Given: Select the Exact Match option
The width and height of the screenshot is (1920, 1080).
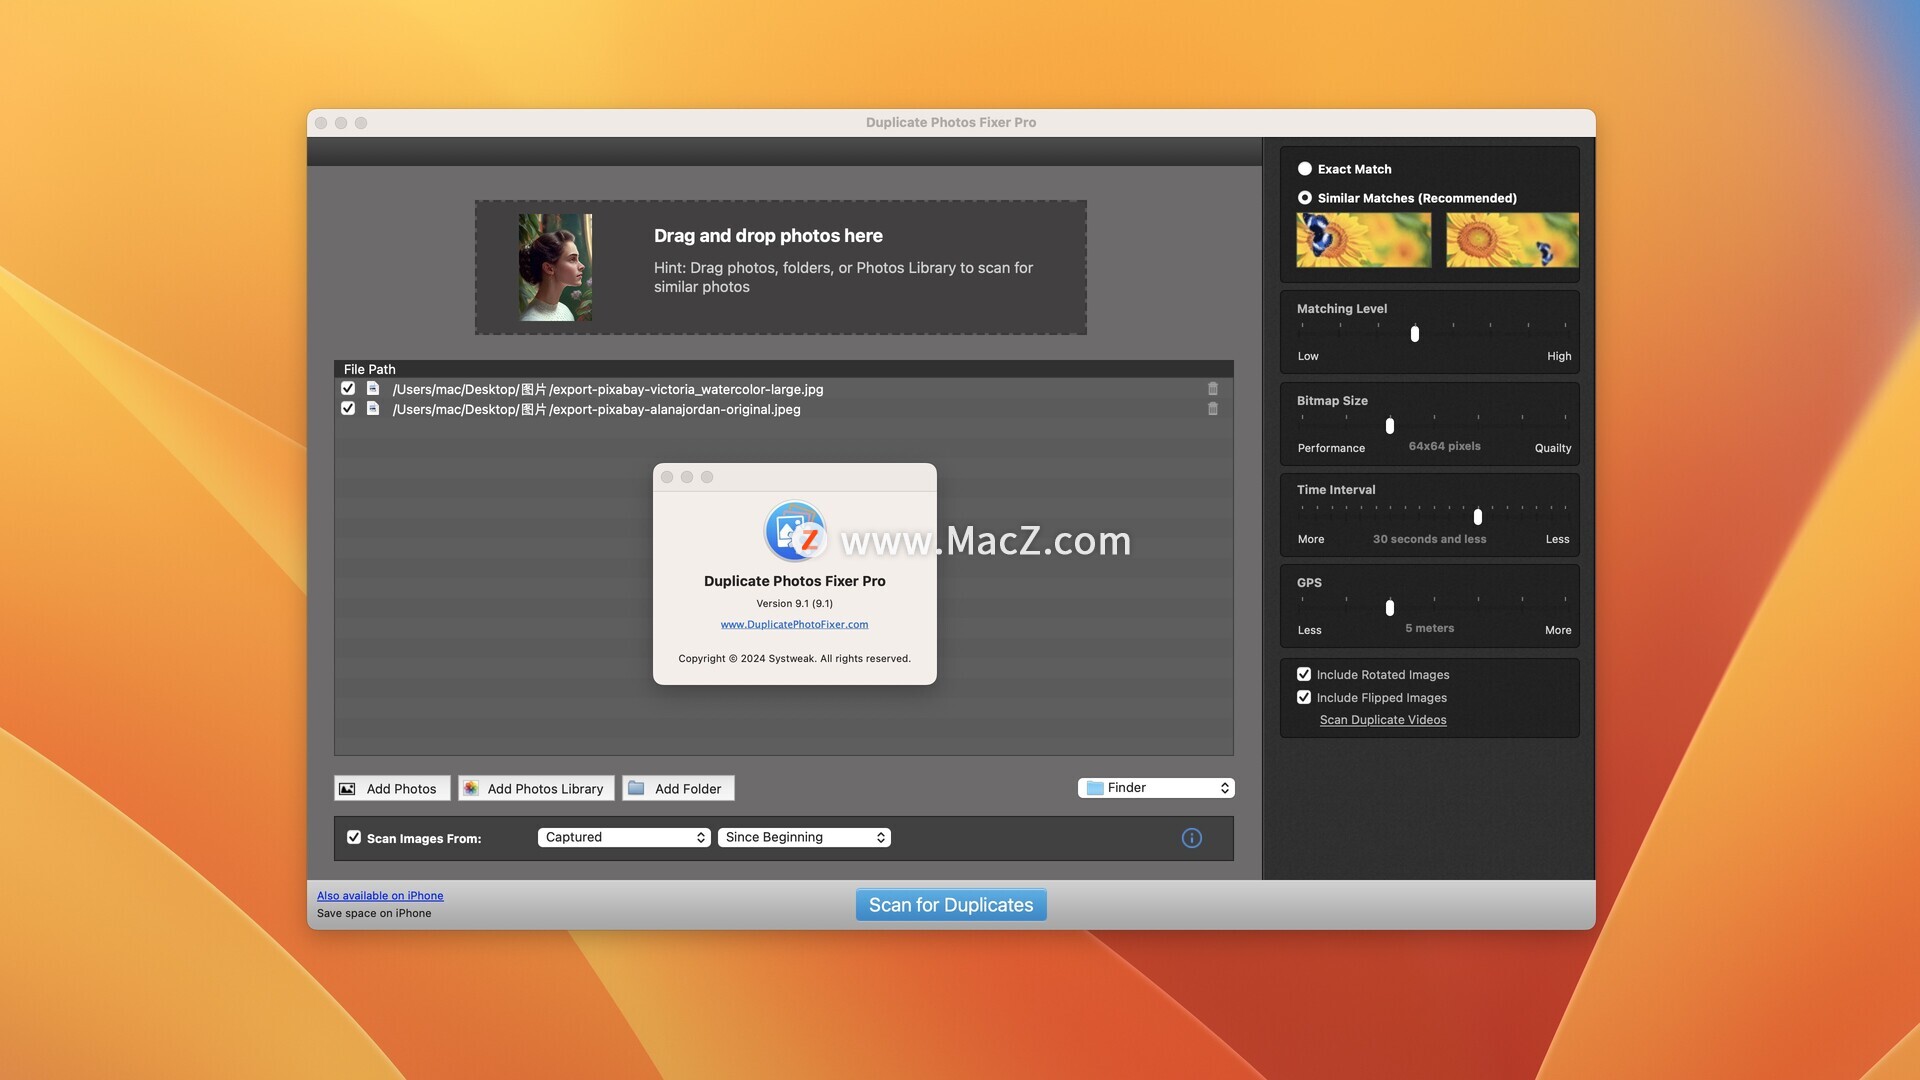Looking at the screenshot, I should (1305, 169).
